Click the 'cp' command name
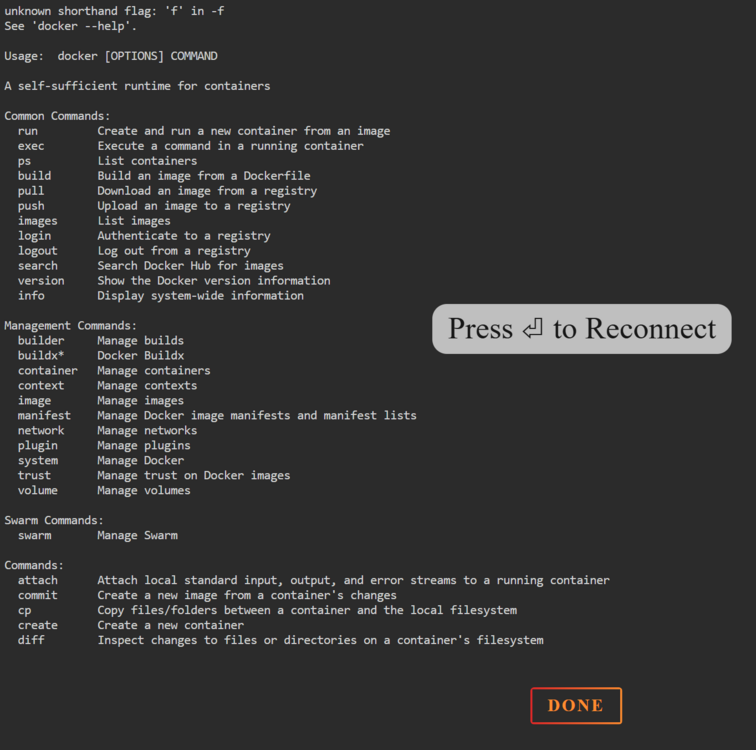 point(25,610)
